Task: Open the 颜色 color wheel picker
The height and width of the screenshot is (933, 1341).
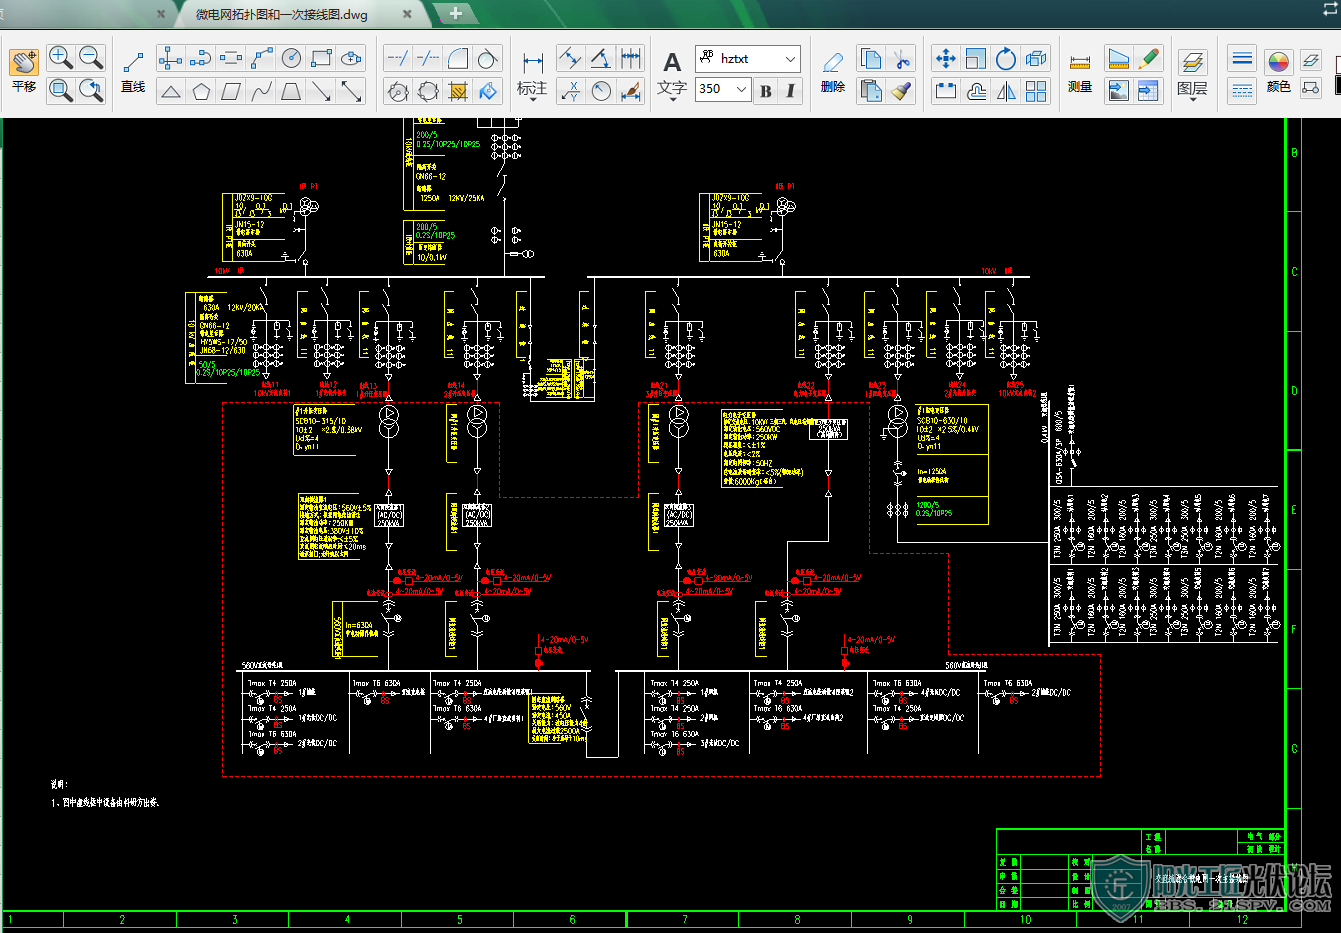Action: [1278, 62]
